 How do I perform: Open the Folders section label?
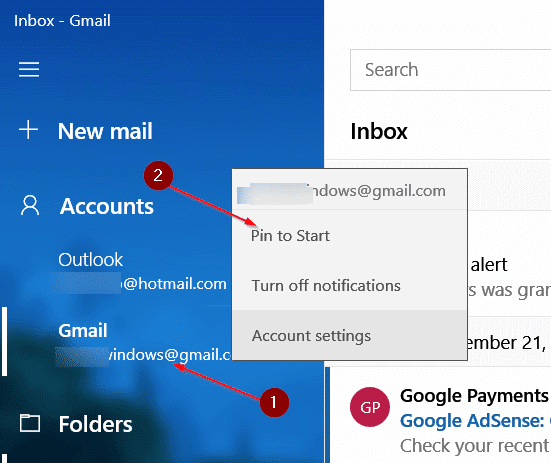point(96,424)
